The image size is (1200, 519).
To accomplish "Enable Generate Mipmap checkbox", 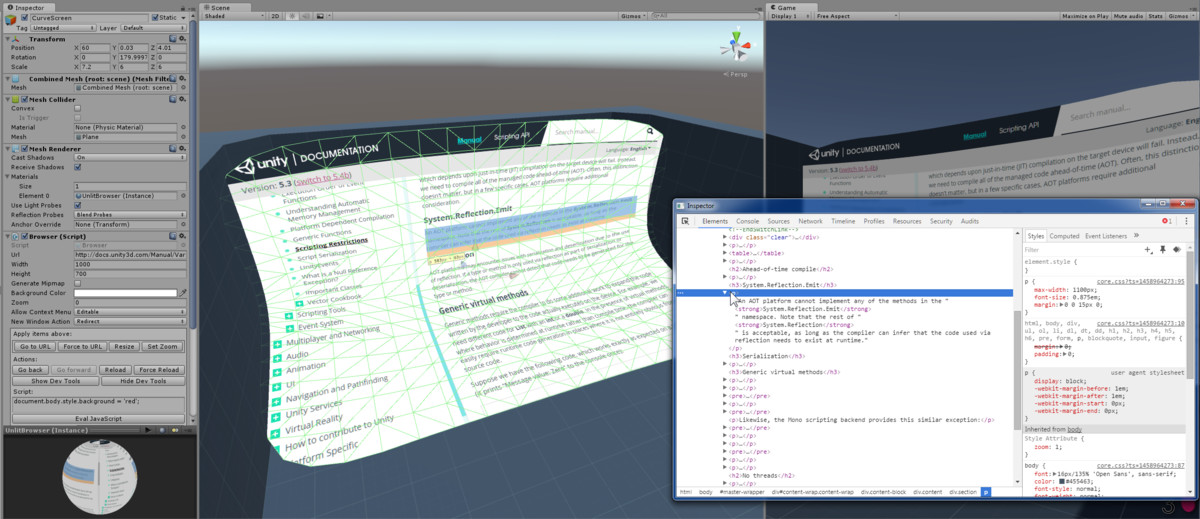I will coord(78,283).
